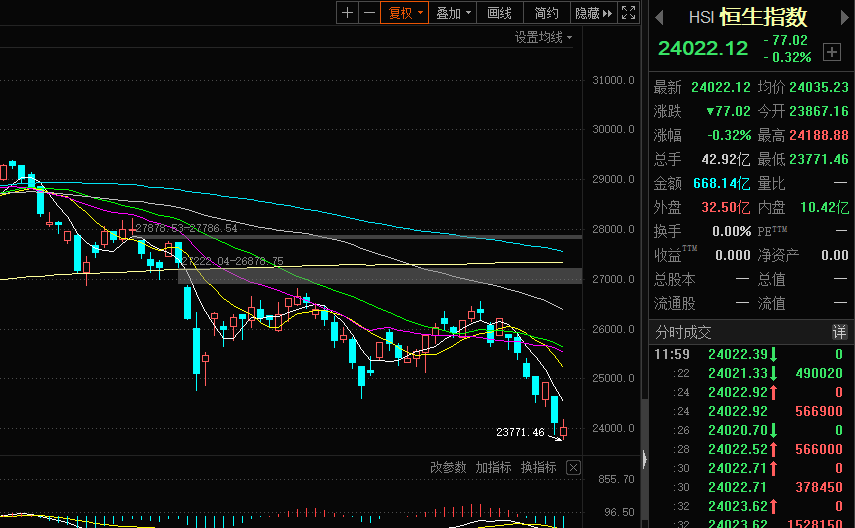Click the trade volume 566900
Viewport: 855px width, 528px height.
(x=818, y=411)
